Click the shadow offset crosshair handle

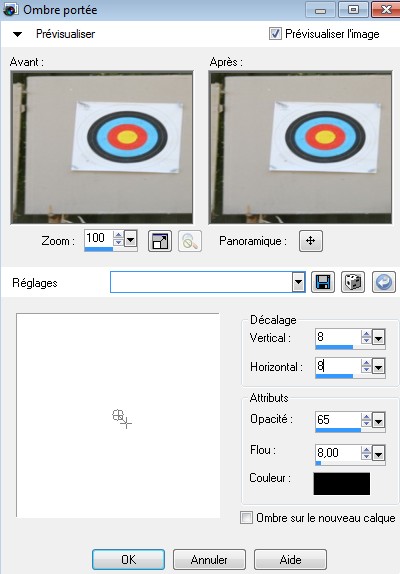pos(122,419)
